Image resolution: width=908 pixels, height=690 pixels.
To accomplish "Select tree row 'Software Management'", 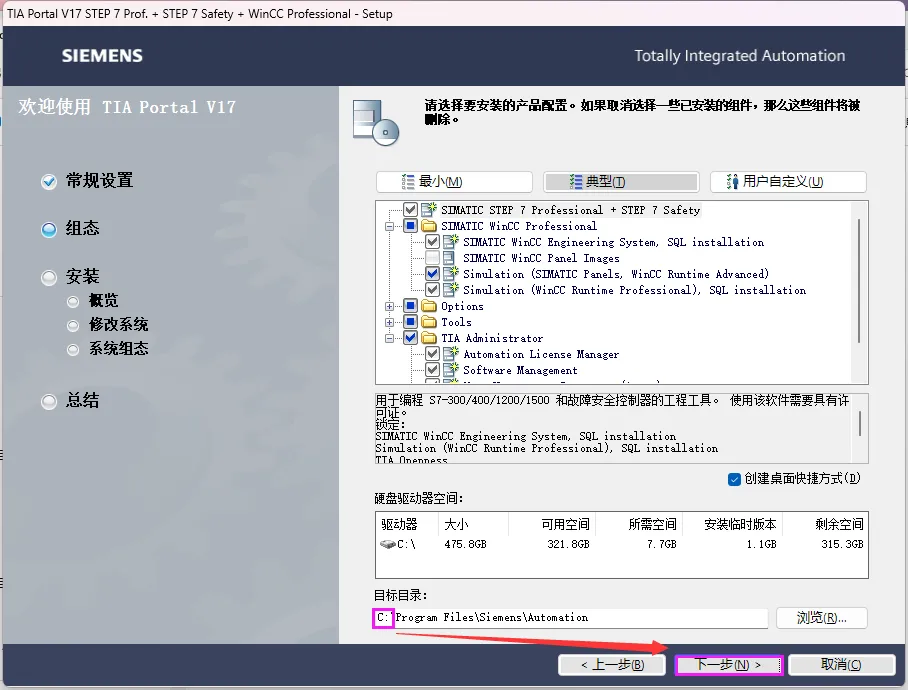I will [520, 370].
